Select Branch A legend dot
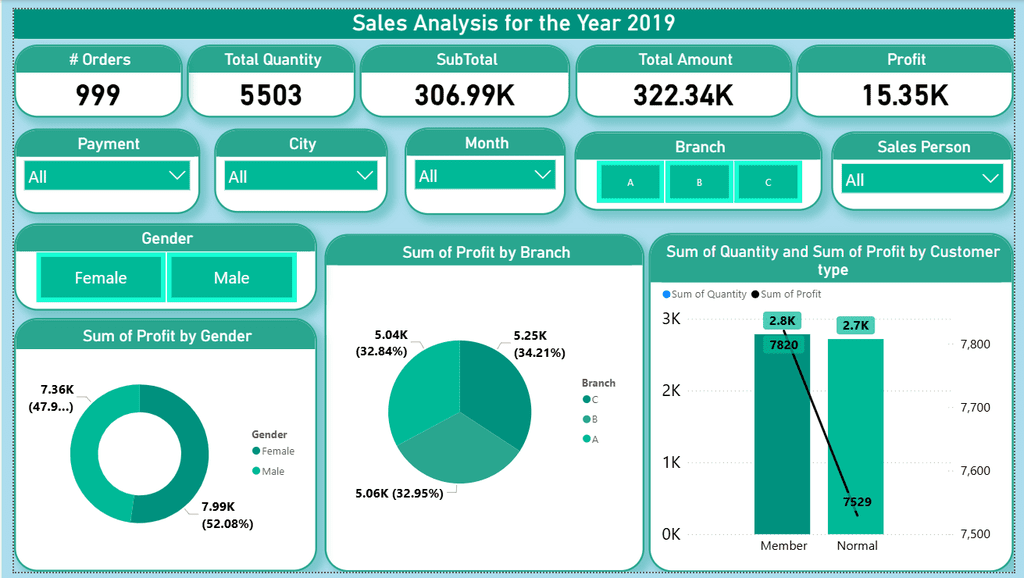 [586, 439]
